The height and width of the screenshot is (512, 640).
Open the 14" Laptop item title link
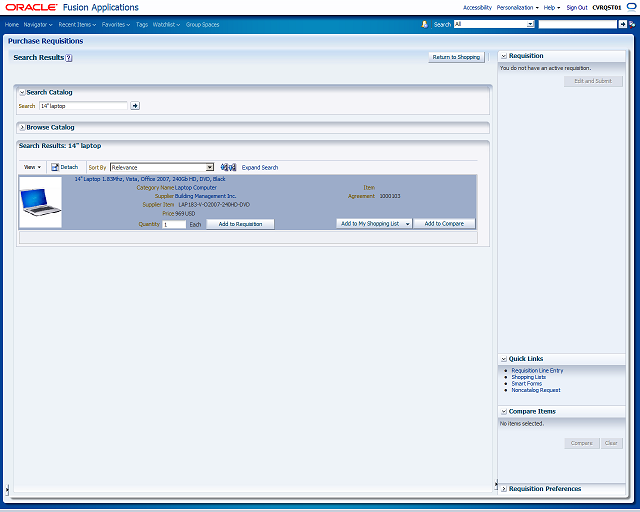(150, 179)
